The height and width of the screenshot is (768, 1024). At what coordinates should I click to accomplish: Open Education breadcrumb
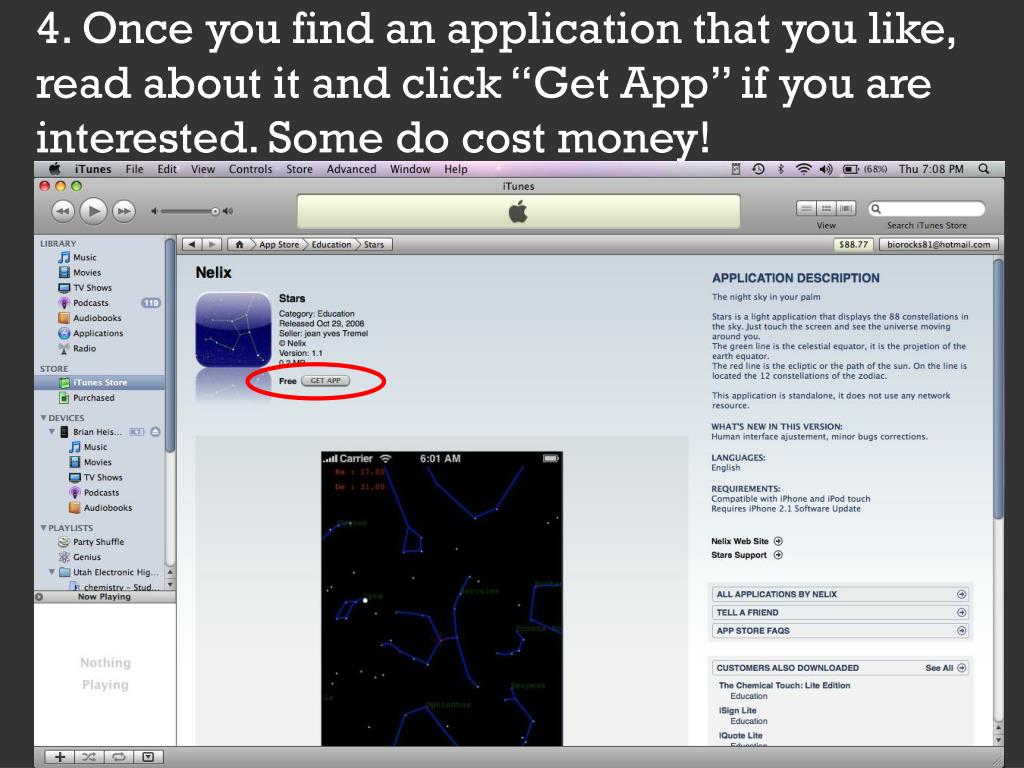coord(331,244)
